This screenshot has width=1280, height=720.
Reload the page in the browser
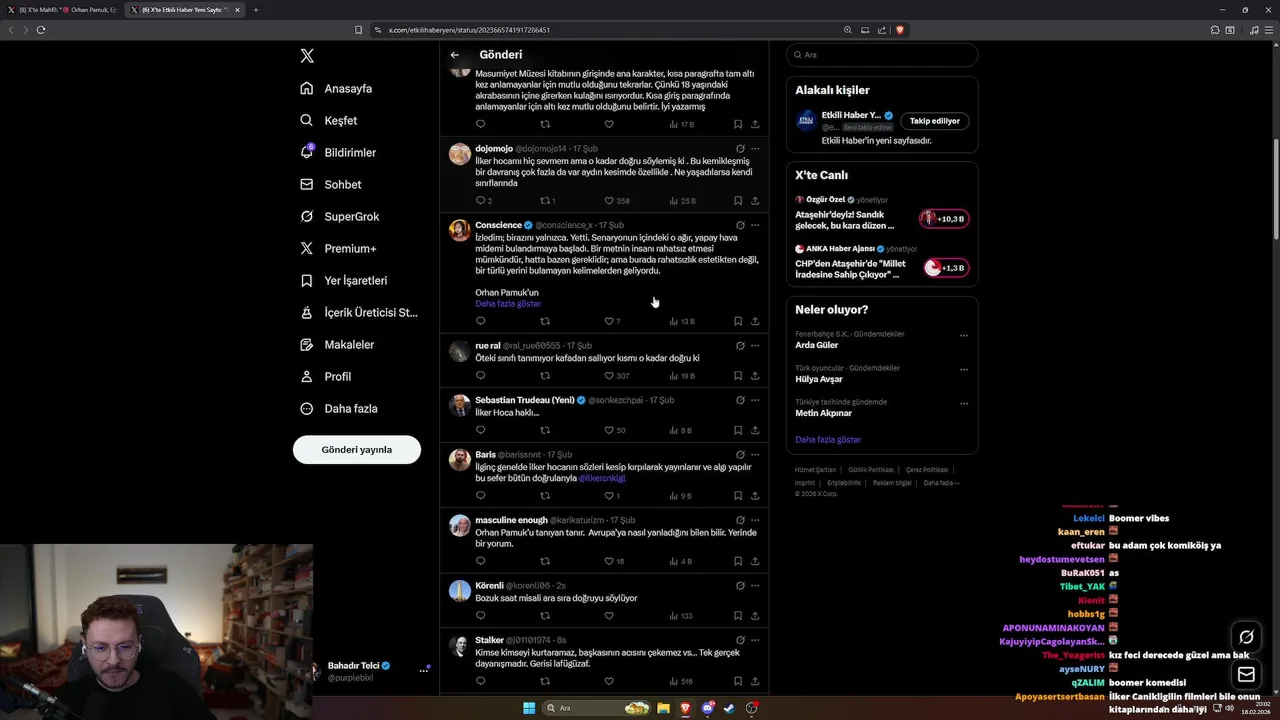(41, 30)
